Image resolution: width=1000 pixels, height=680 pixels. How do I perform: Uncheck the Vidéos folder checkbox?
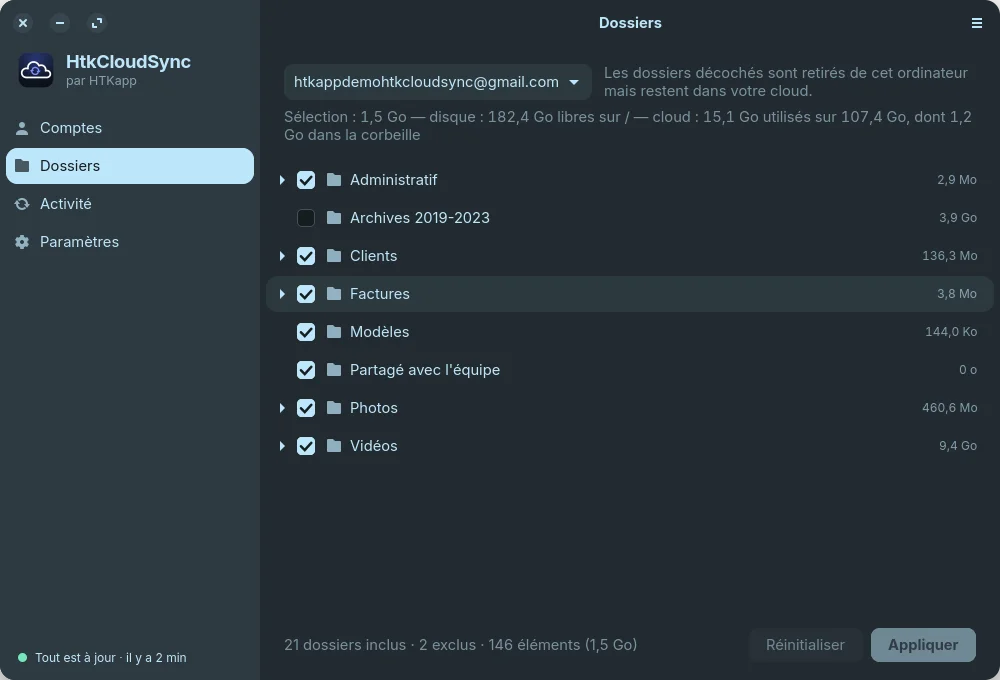[306, 446]
